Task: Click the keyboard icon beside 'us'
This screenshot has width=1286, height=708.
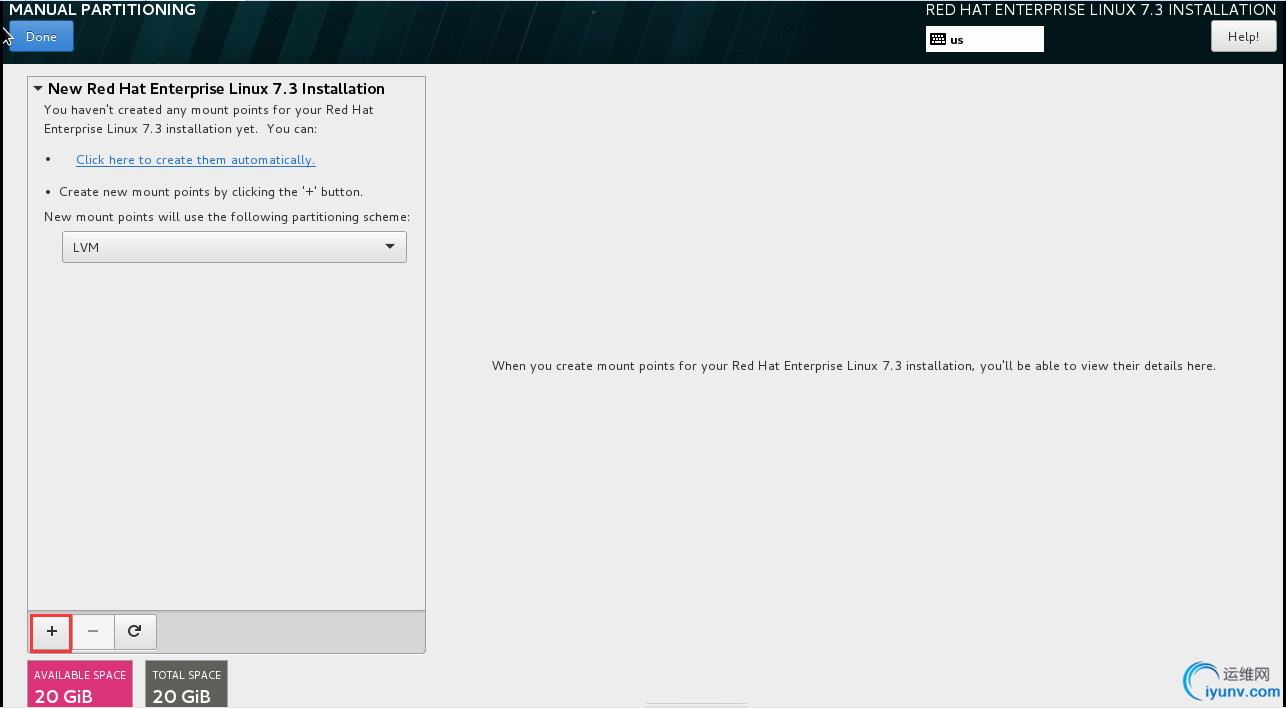Action: (x=938, y=40)
